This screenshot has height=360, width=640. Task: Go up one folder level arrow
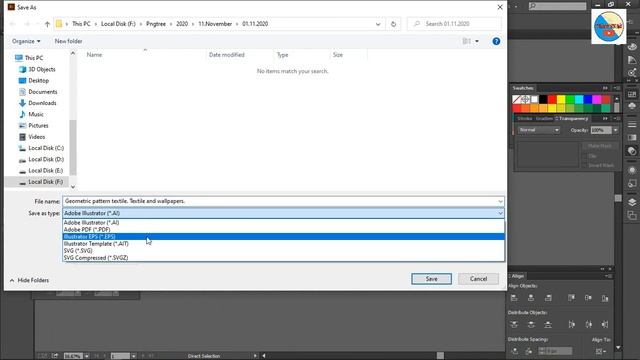[x=47, y=24]
